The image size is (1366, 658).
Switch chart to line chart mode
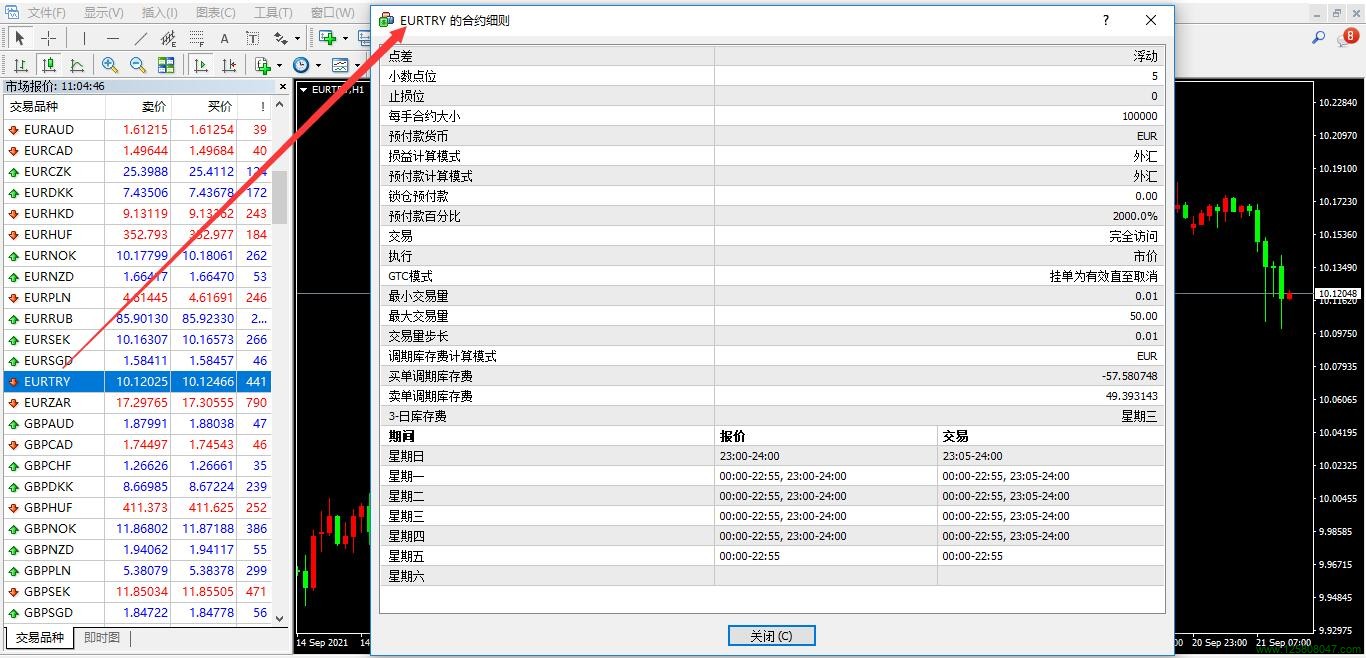pos(76,65)
